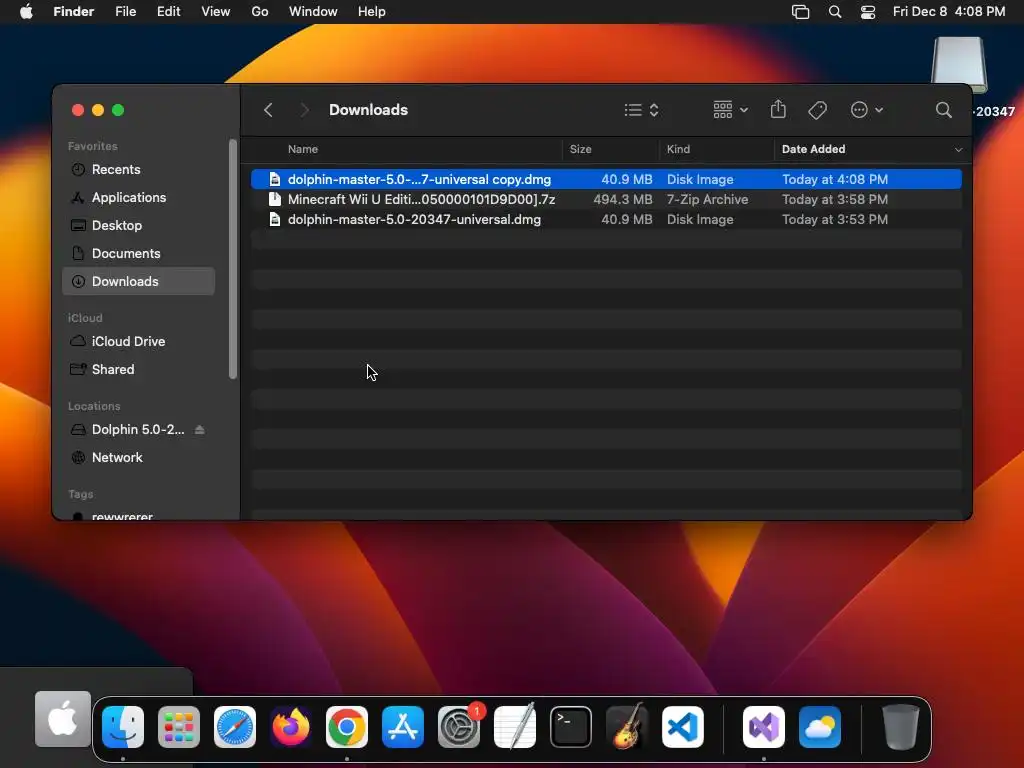This screenshot has height=768, width=1024.
Task: Open Recents in the sidebar
Action: click(138, 169)
